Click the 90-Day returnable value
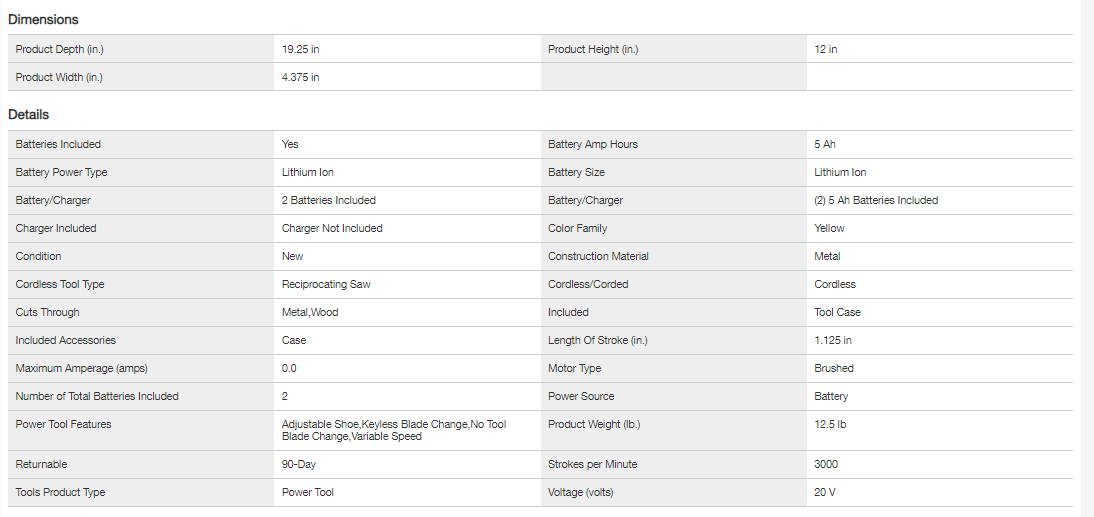Viewport: 1094px width, 517px height. pos(299,464)
